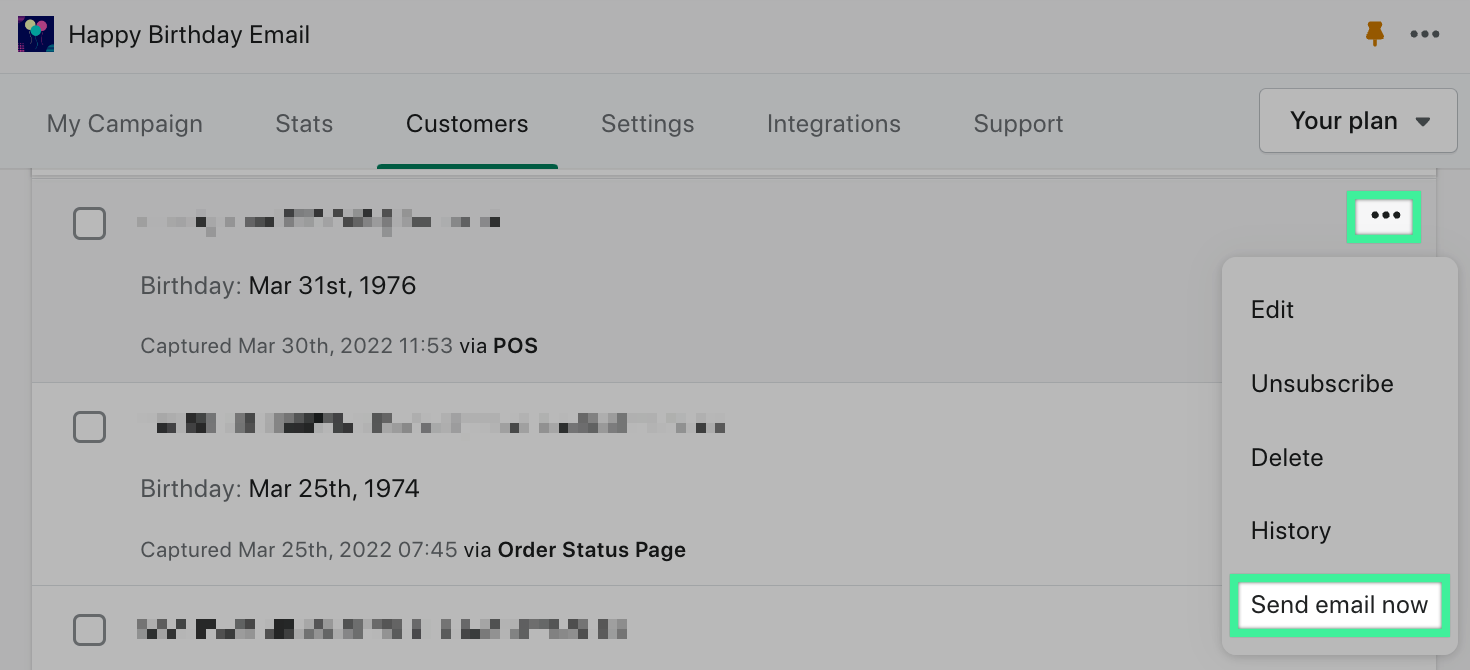Go to the Settings tab

point(647,124)
